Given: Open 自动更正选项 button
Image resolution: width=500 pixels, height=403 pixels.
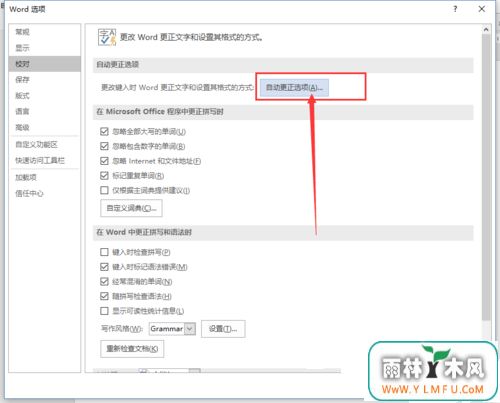Looking at the screenshot, I should point(294,88).
